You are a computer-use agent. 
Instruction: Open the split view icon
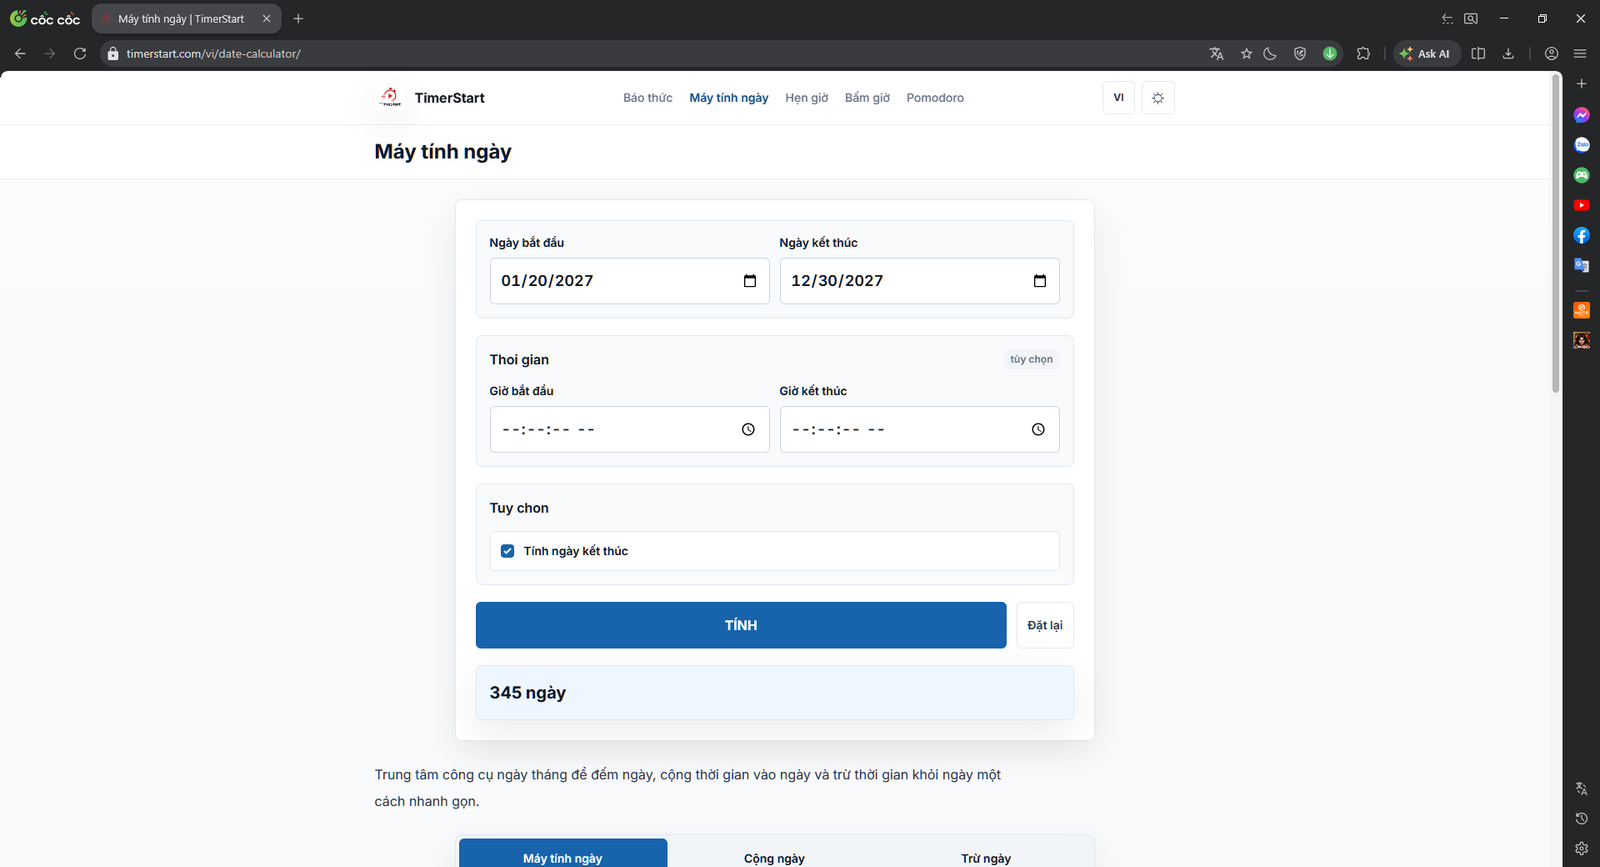click(x=1478, y=54)
